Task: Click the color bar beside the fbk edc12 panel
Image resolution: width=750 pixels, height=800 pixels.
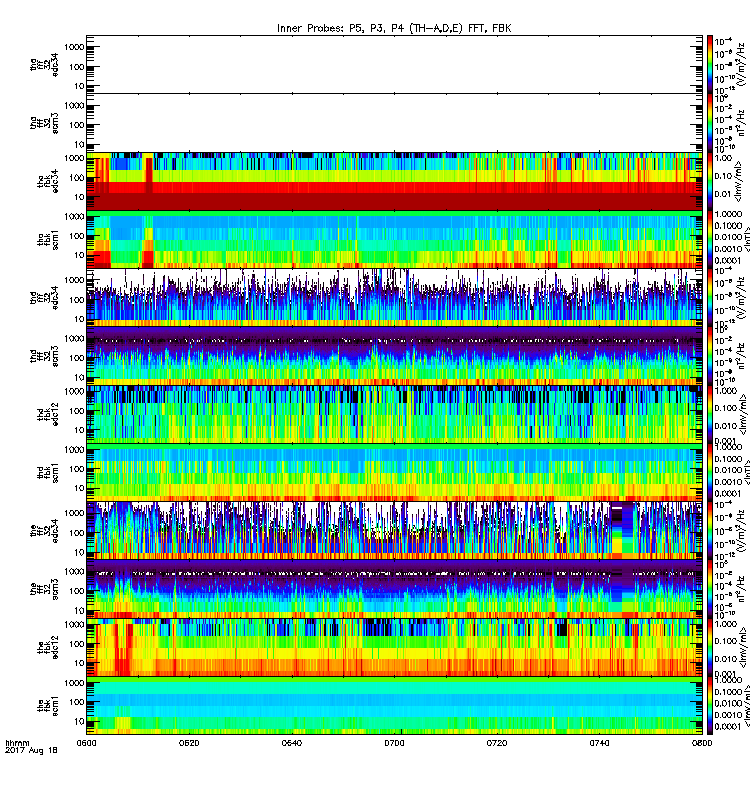Action: (x=710, y=647)
